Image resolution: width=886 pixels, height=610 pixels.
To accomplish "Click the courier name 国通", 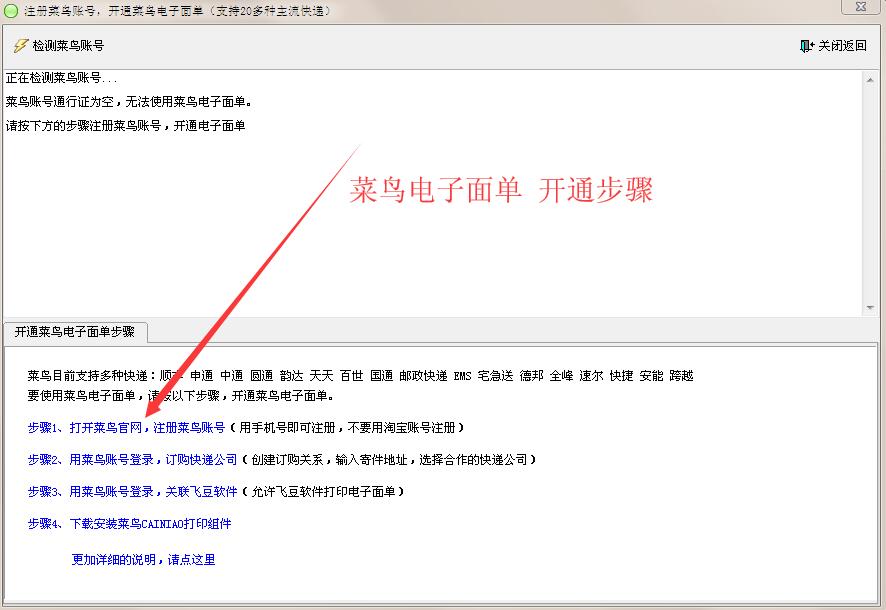I will pyautogui.click(x=381, y=376).
